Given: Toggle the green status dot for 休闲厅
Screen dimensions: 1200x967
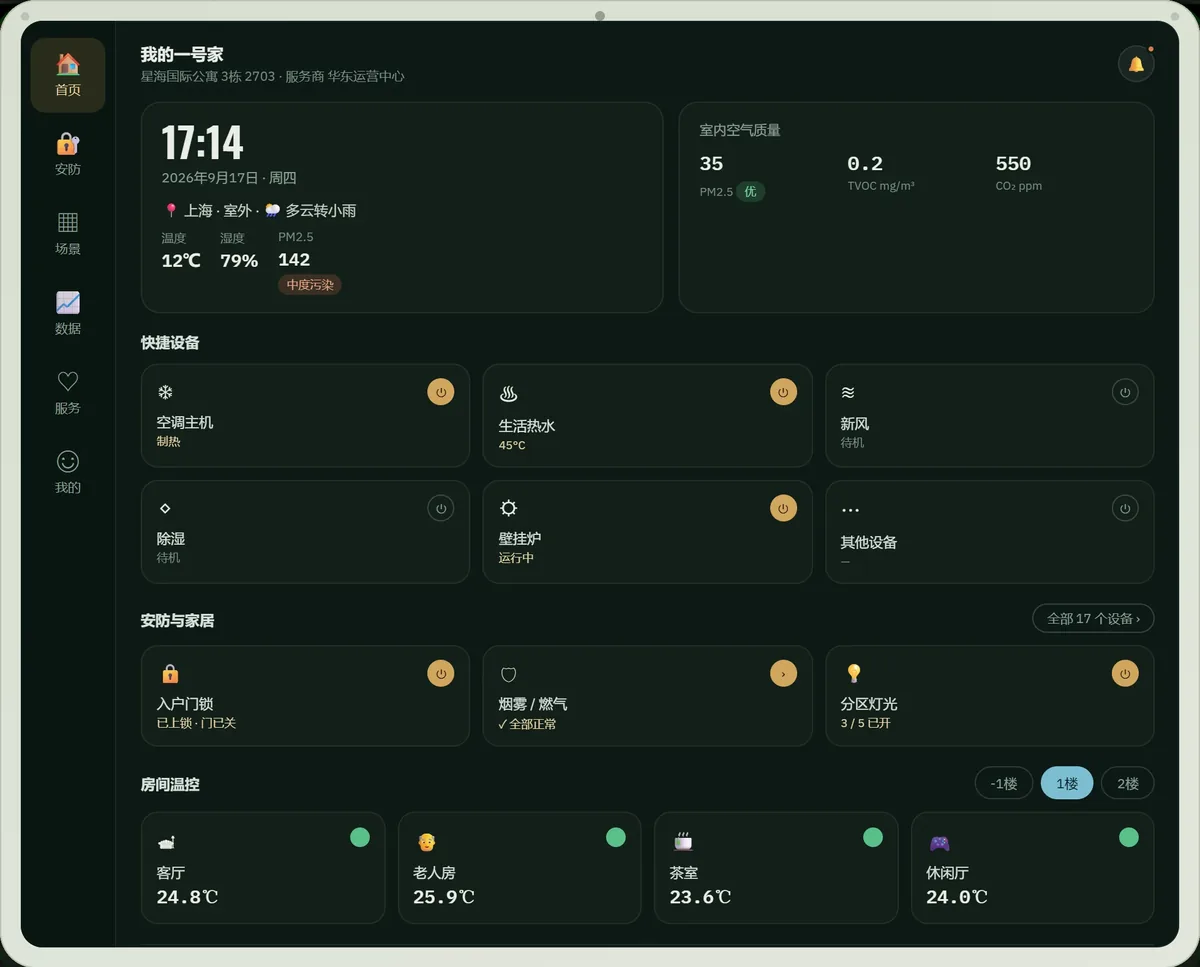Looking at the screenshot, I should (x=1129, y=837).
